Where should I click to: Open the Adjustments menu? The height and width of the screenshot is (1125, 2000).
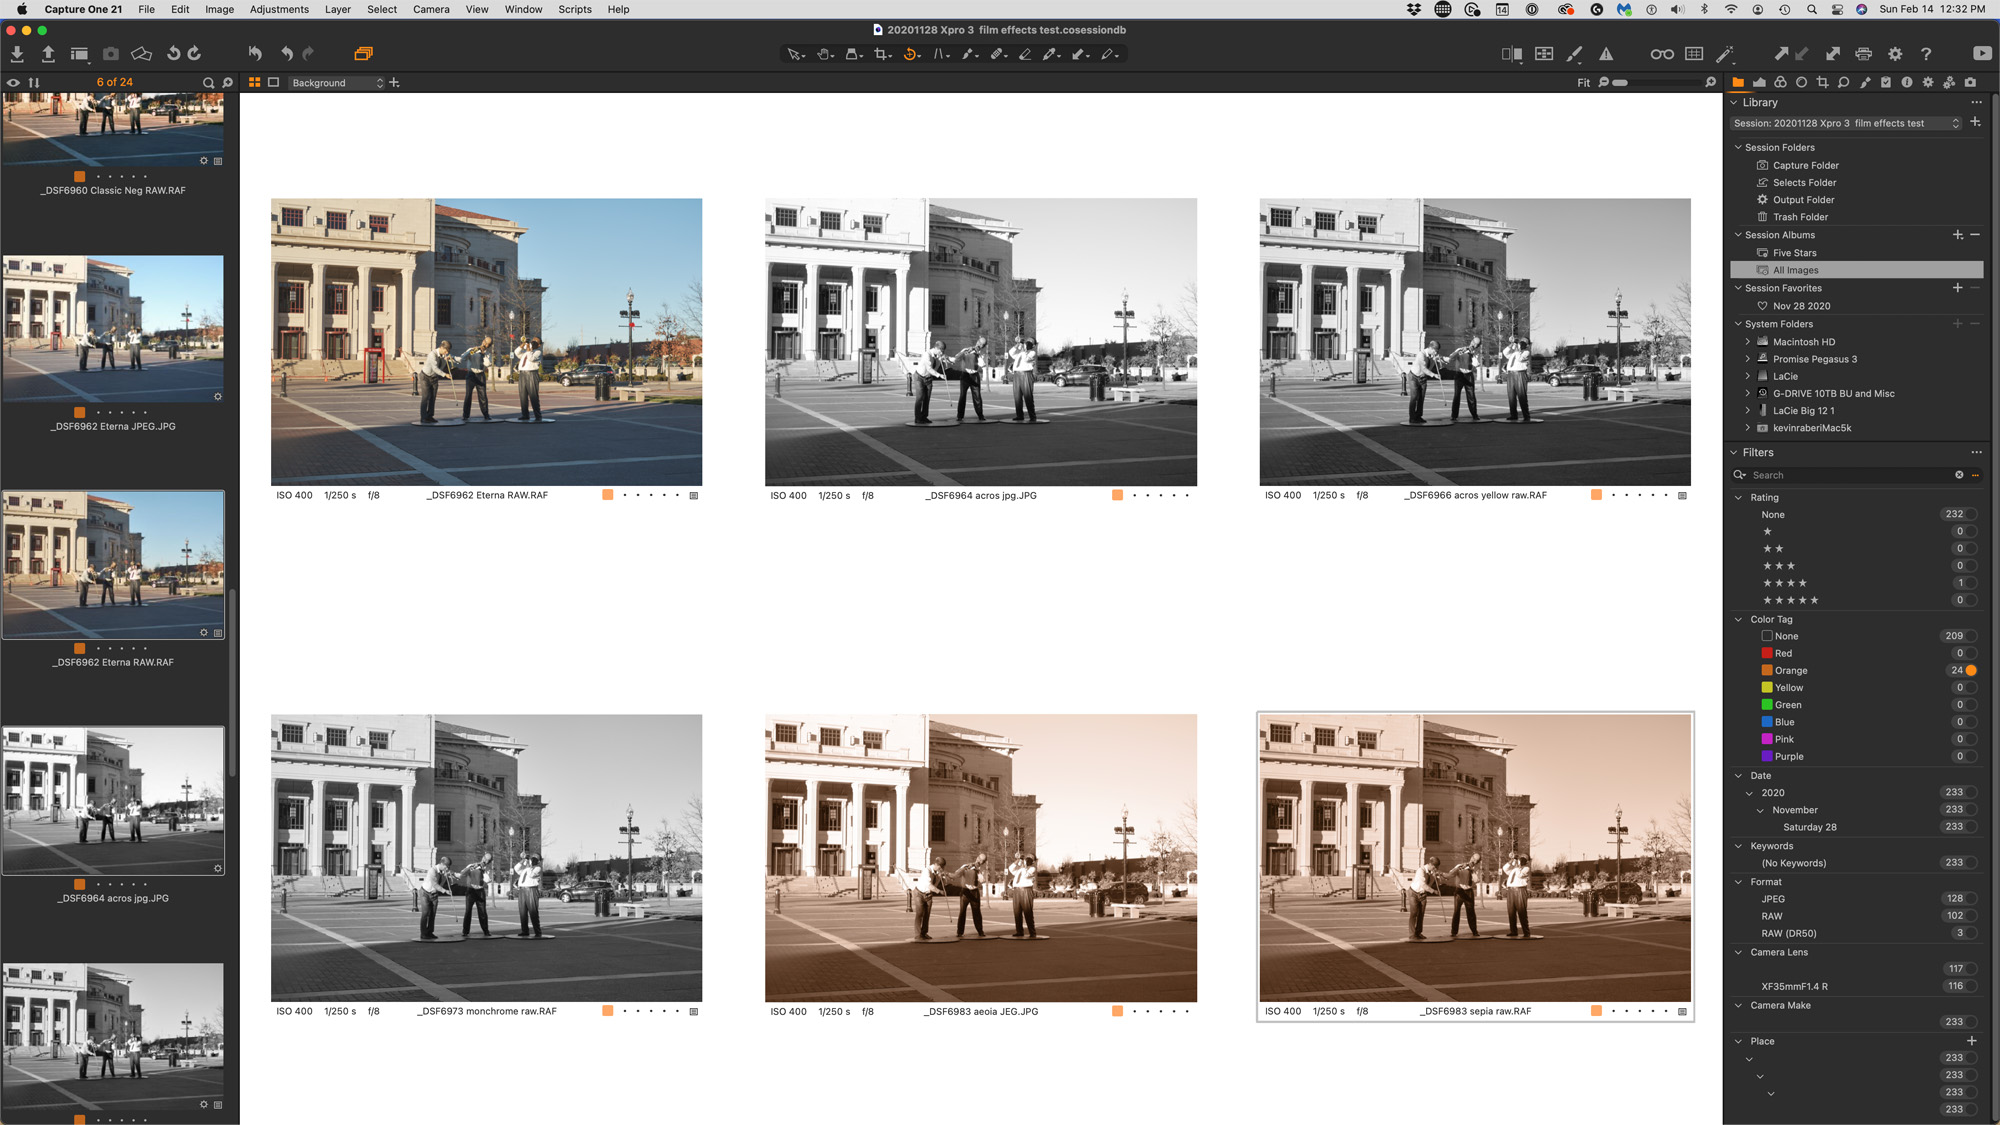coord(279,9)
